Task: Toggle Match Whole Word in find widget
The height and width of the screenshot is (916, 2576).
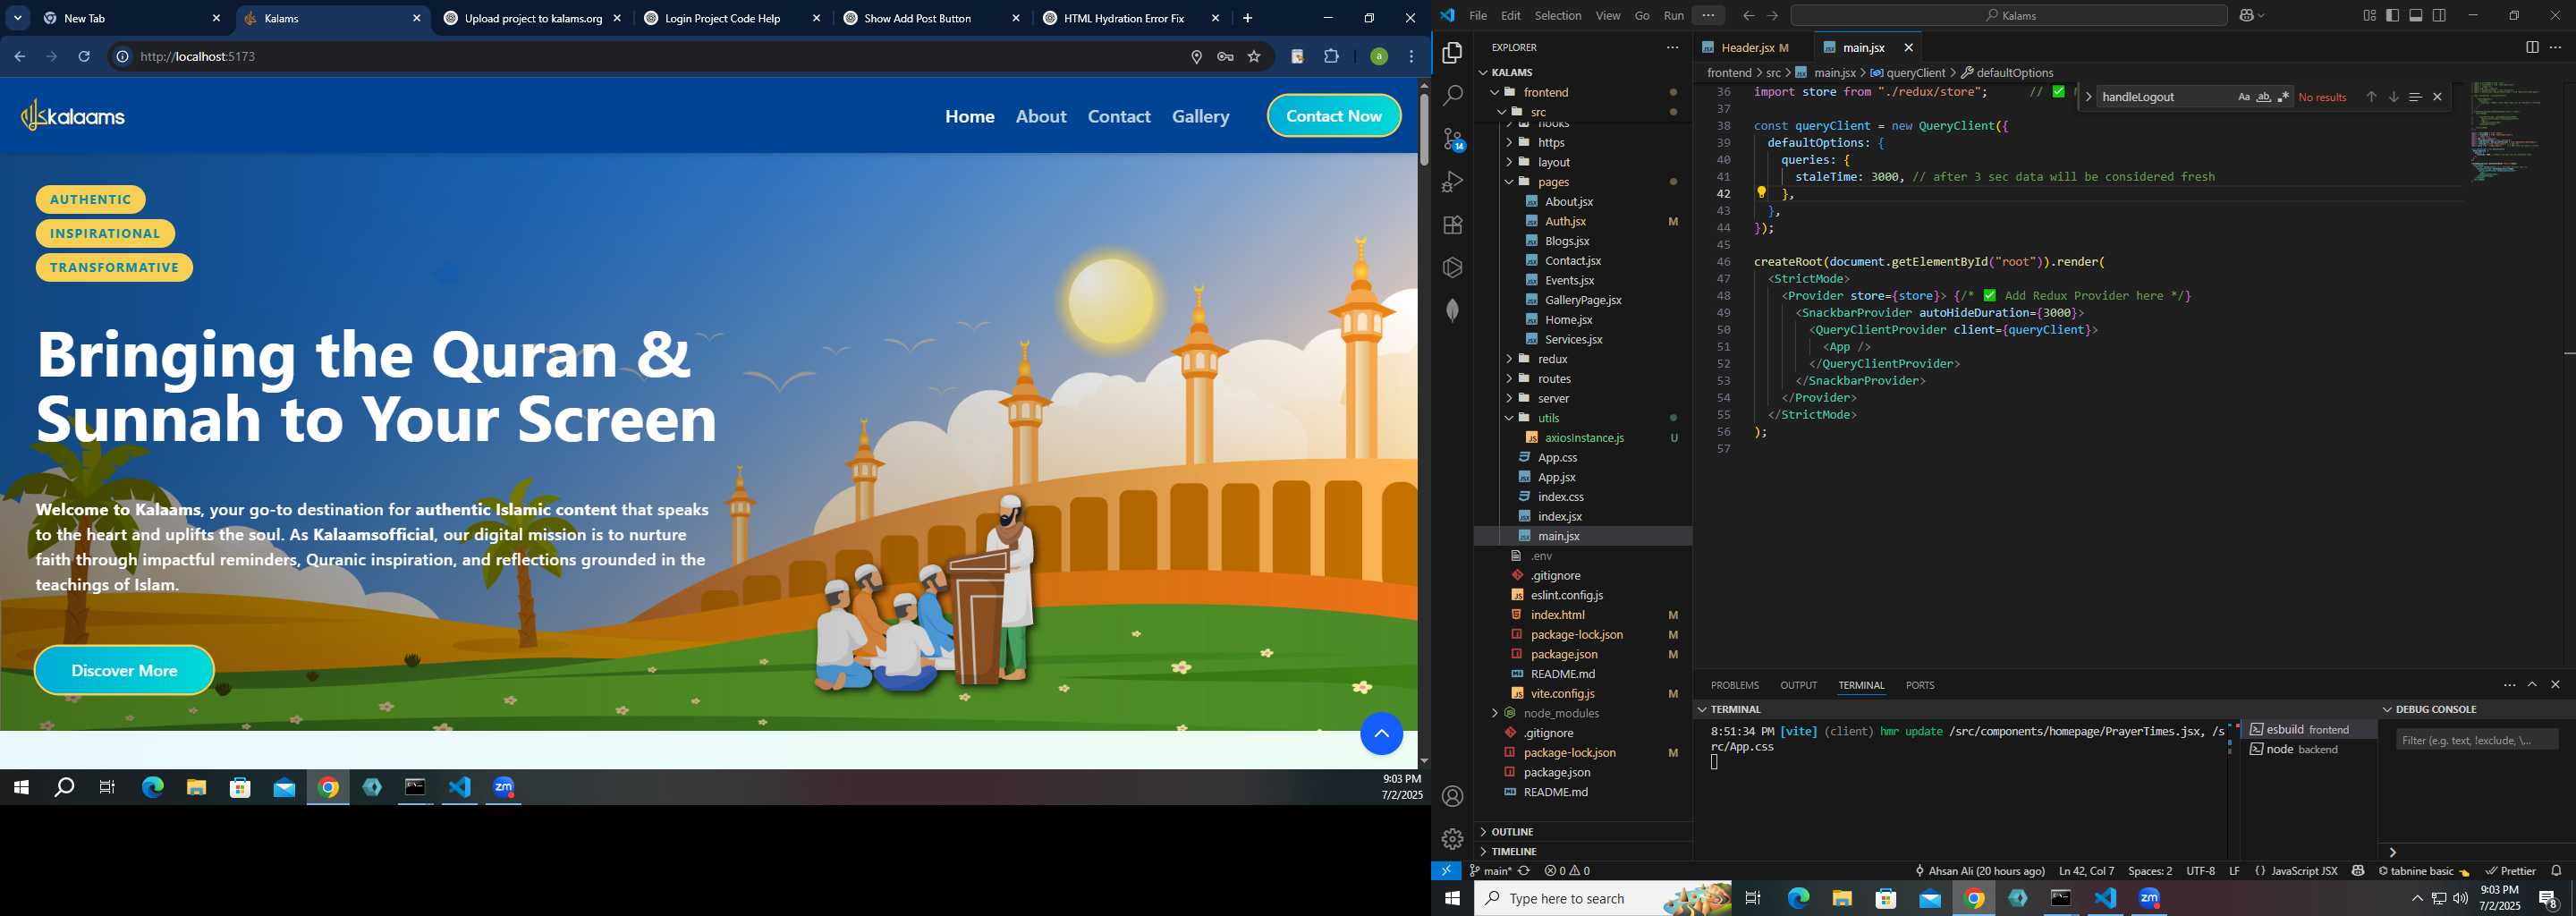Action: (2263, 97)
